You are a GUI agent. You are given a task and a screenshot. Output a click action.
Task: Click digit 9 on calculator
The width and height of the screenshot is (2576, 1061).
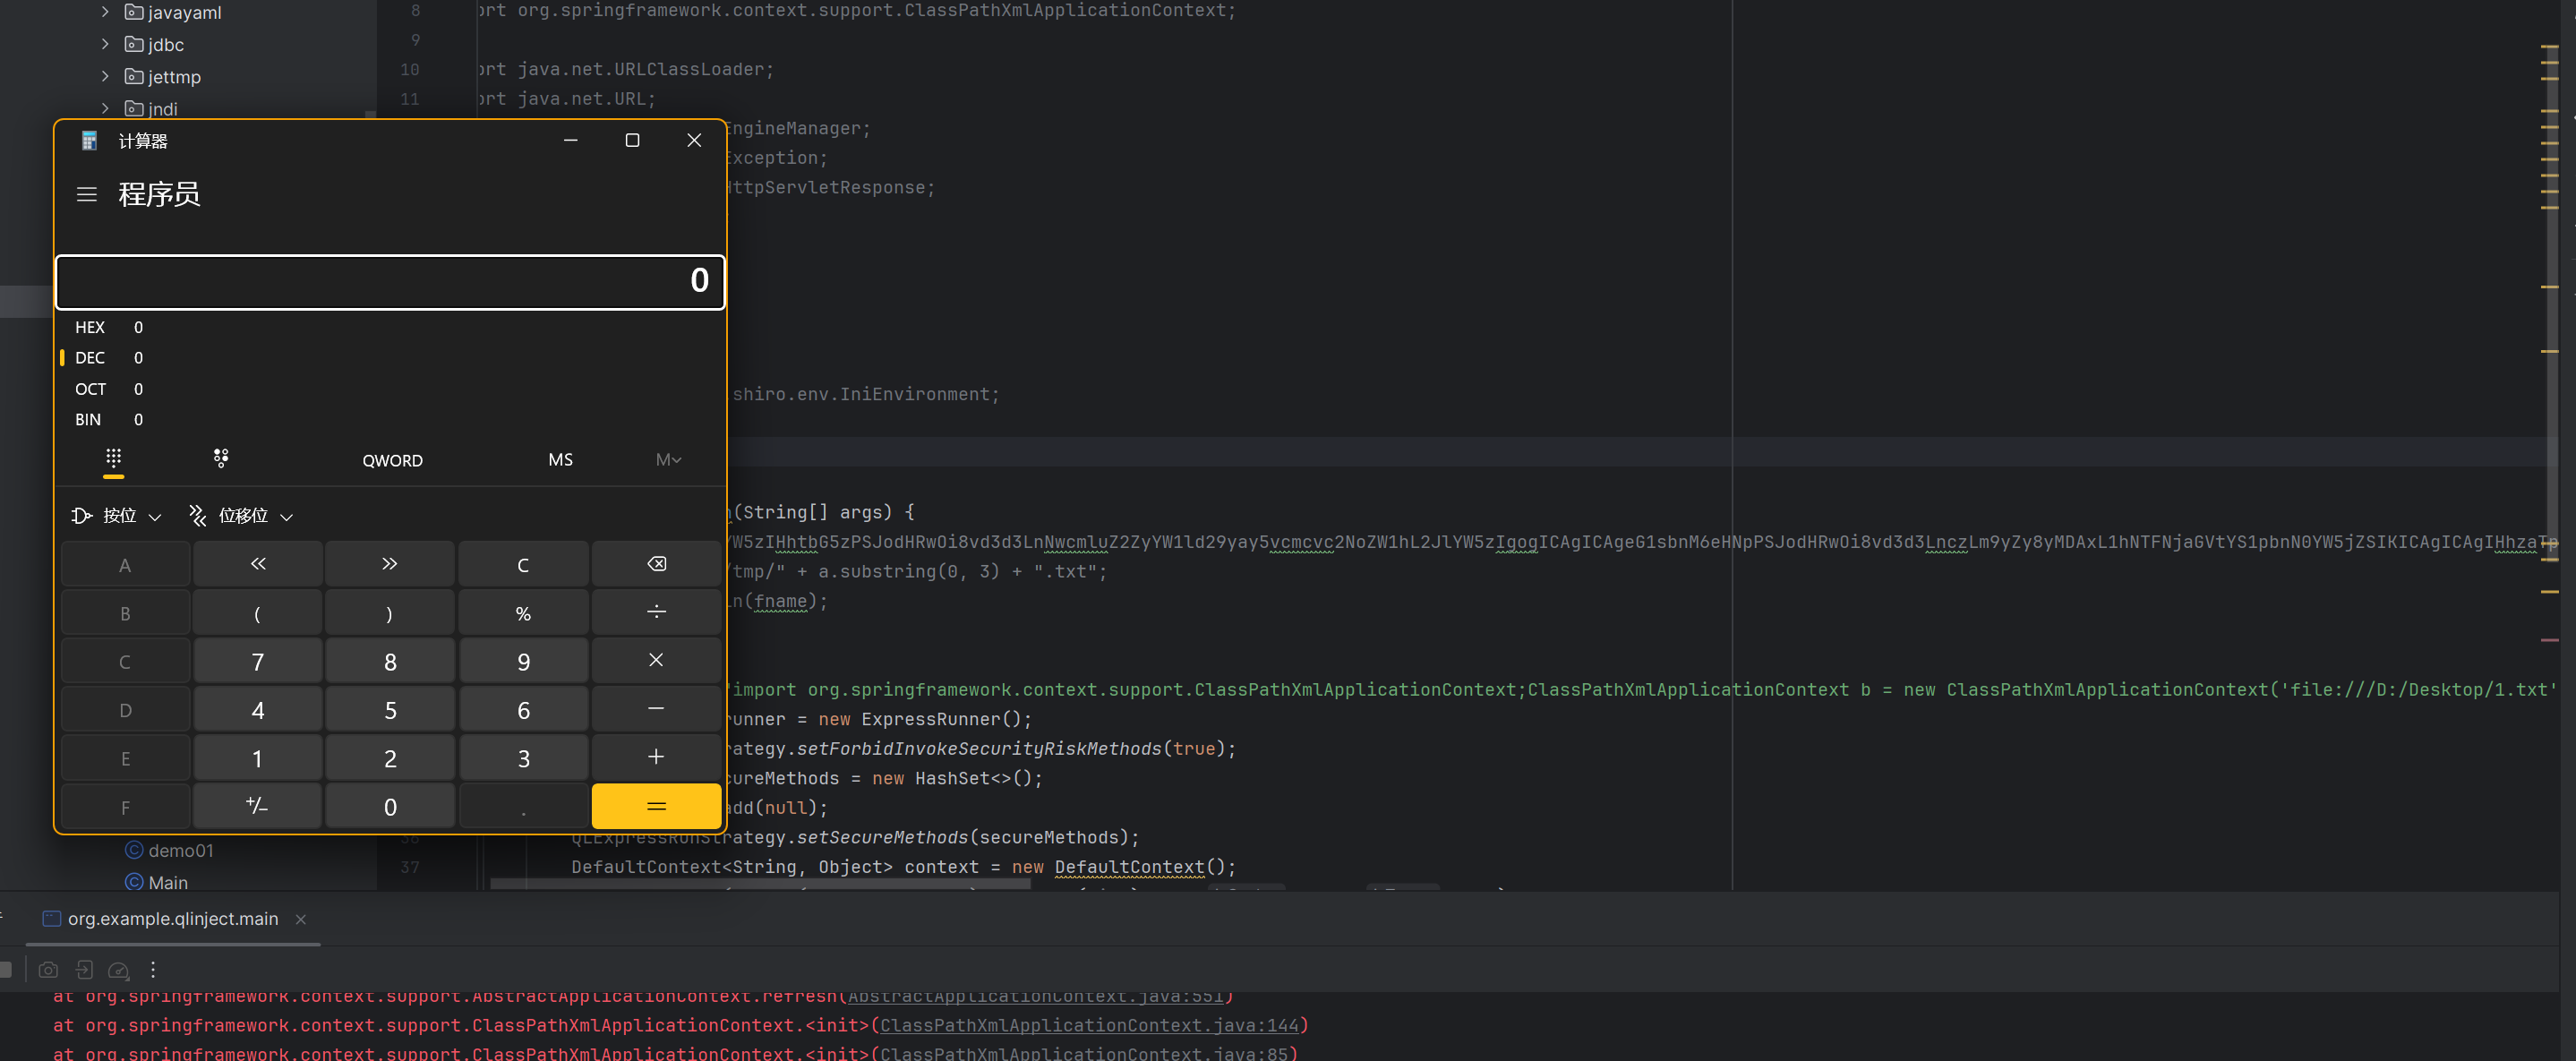pyautogui.click(x=523, y=661)
